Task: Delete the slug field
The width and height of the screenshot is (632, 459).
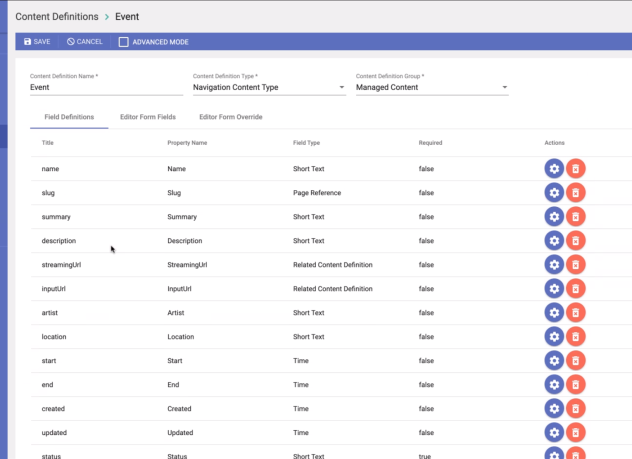Action: pyautogui.click(x=576, y=193)
